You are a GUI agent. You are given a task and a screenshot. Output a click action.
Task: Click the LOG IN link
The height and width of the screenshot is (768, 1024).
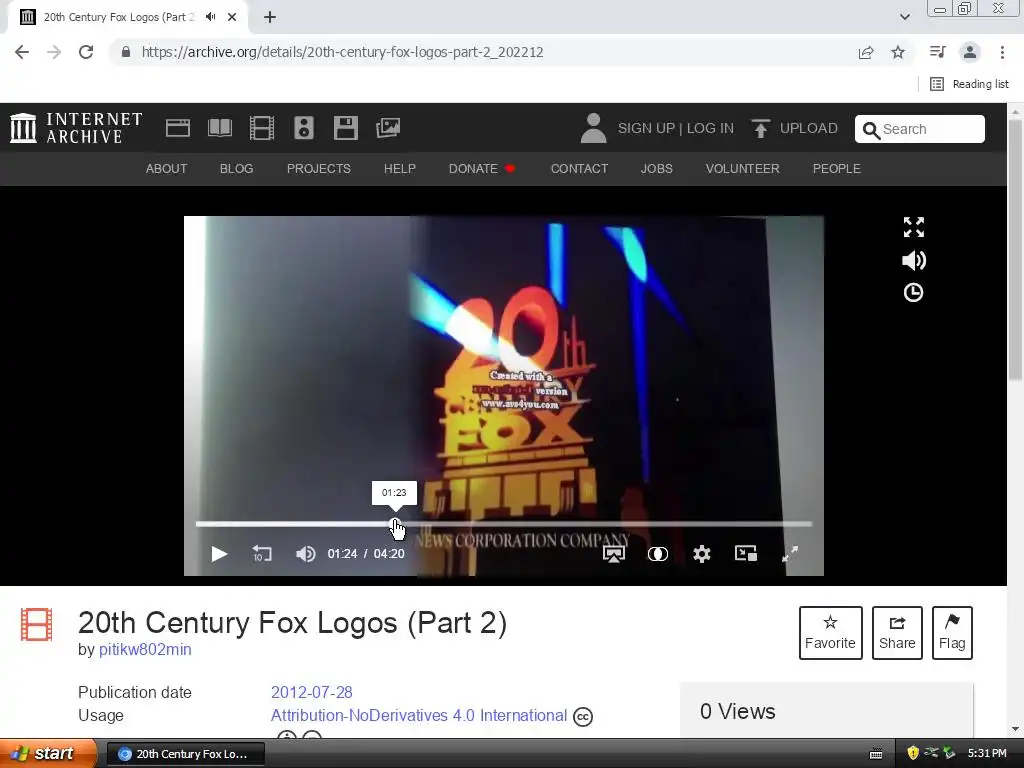711,128
